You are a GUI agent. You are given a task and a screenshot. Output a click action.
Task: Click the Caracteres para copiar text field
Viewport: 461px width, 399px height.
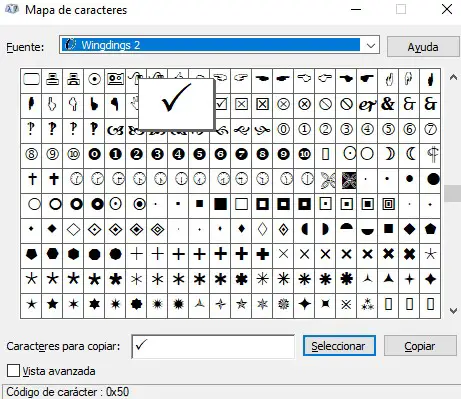coord(213,346)
